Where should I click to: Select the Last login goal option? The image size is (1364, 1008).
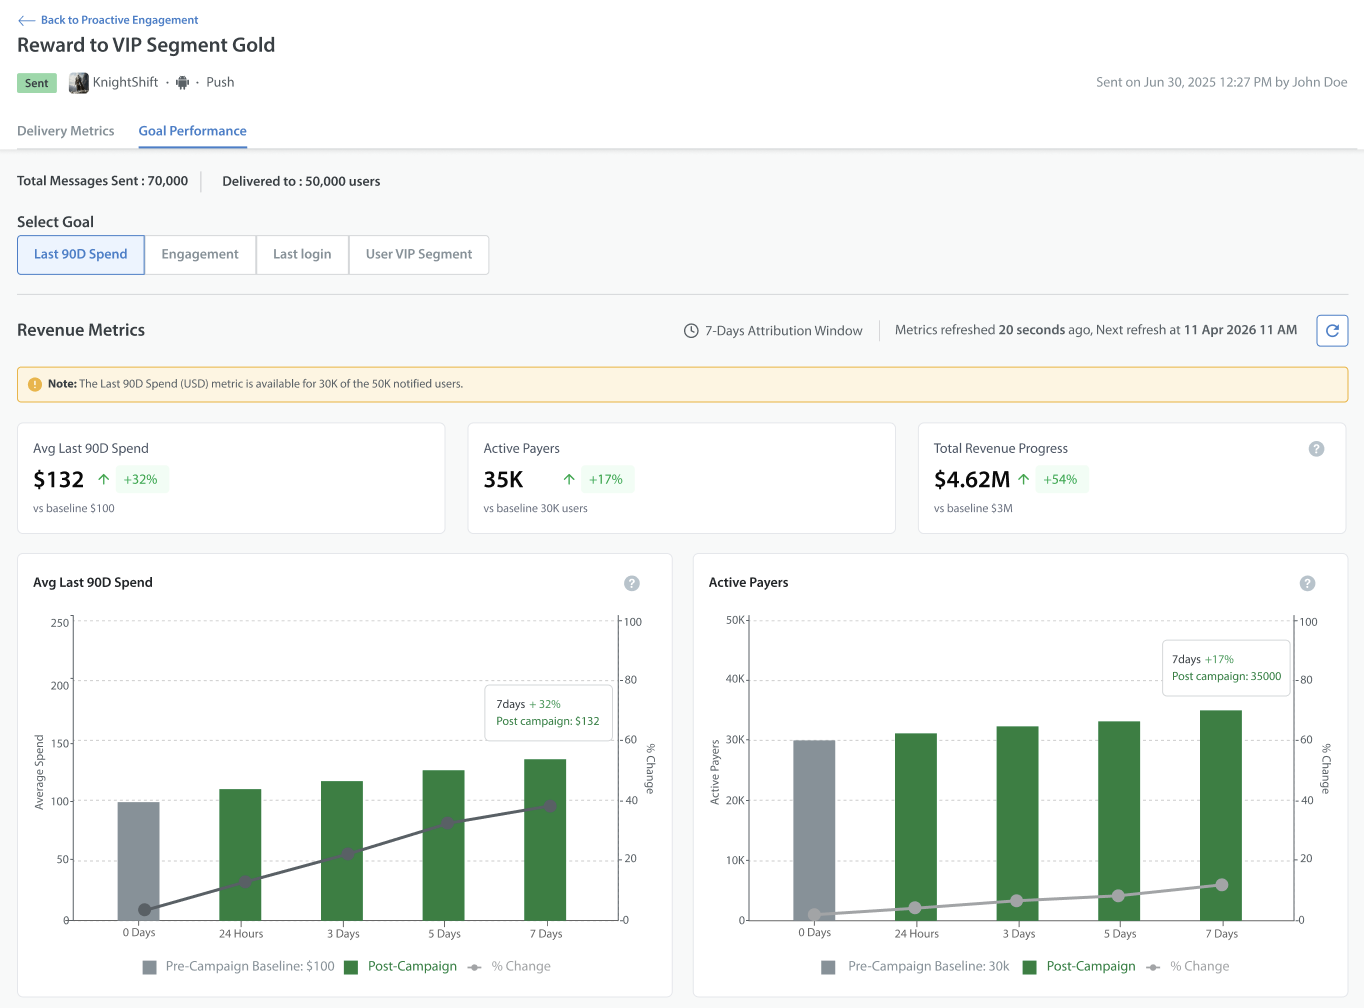[302, 254]
